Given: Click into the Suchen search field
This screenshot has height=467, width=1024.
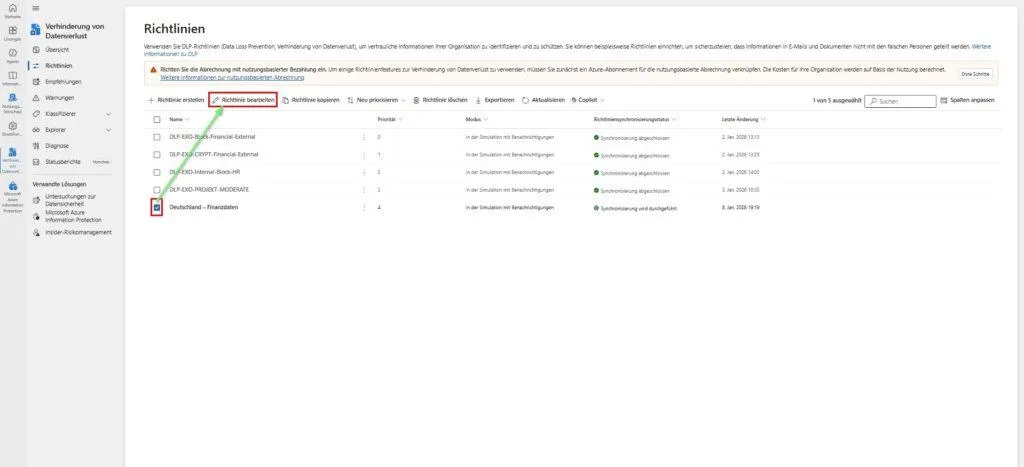Looking at the screenshot, I should pyautogui.click(x=904, y=101).
